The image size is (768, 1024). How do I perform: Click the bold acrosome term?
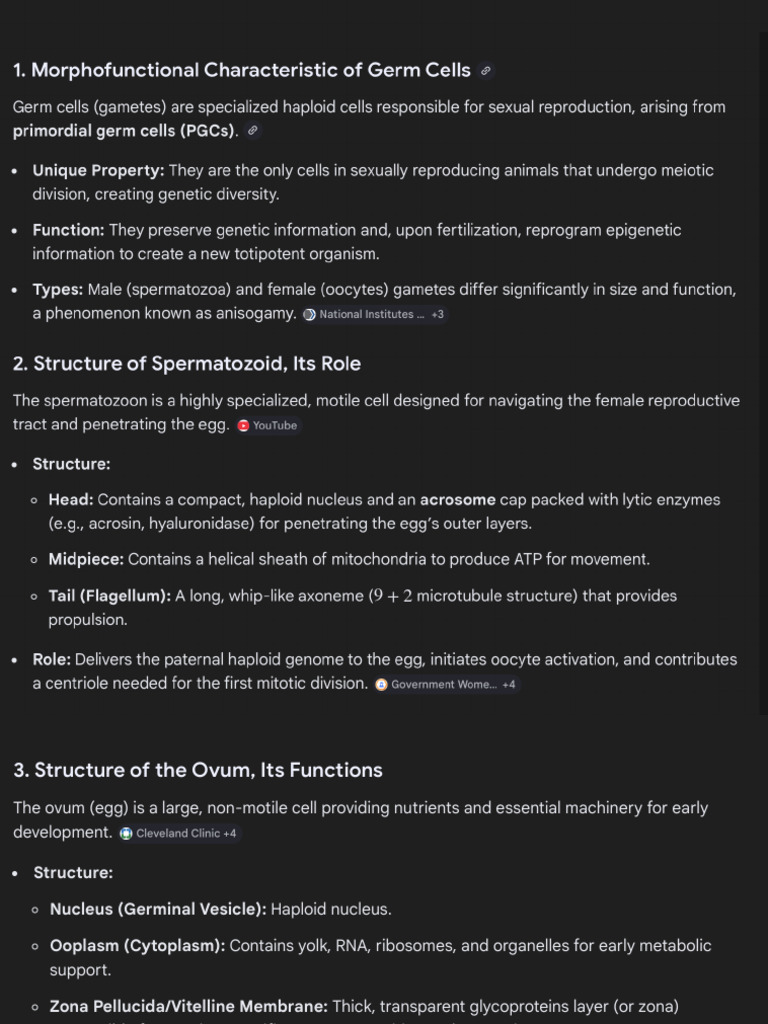pyautogui.click(x=458, y=500)
